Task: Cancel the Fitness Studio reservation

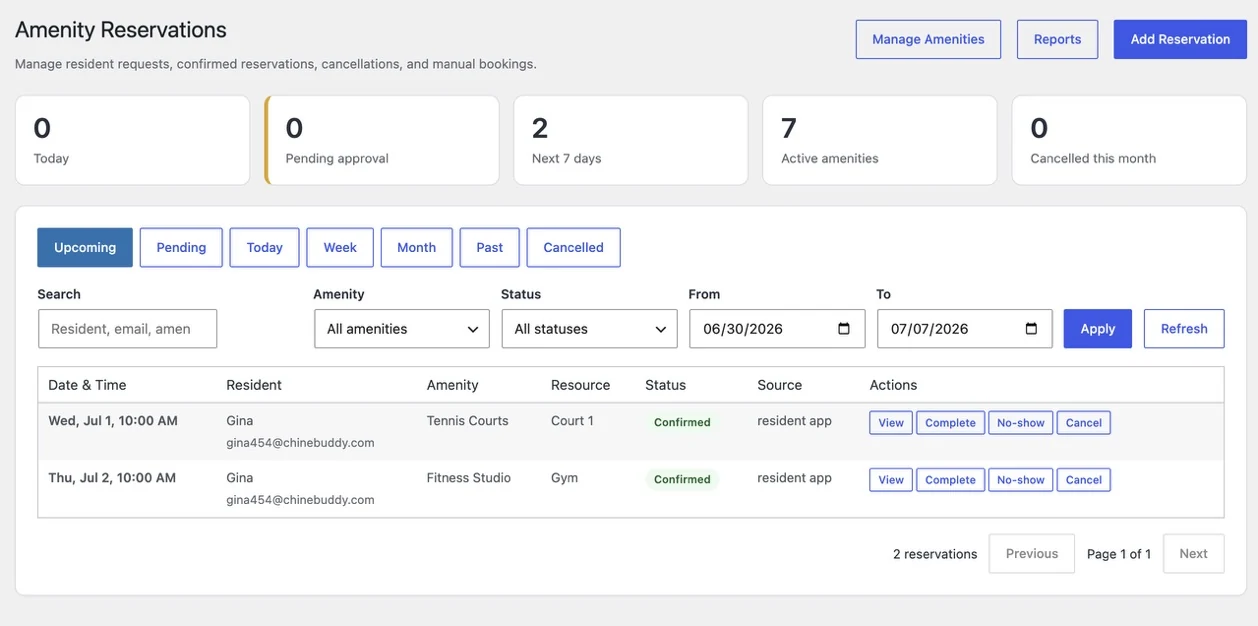Action: [x=1083, y=480]
